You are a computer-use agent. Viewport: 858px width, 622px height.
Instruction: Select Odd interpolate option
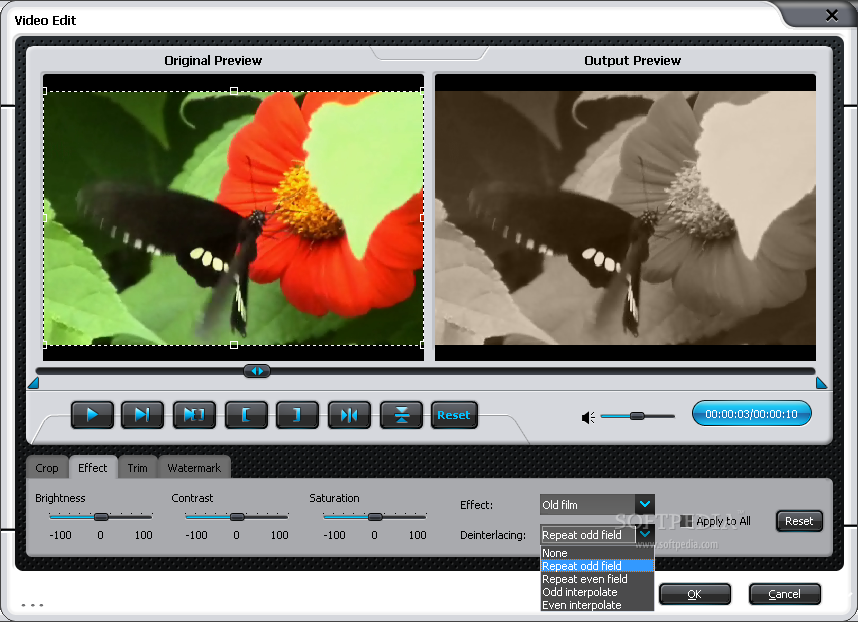click(x=597, y=592)
